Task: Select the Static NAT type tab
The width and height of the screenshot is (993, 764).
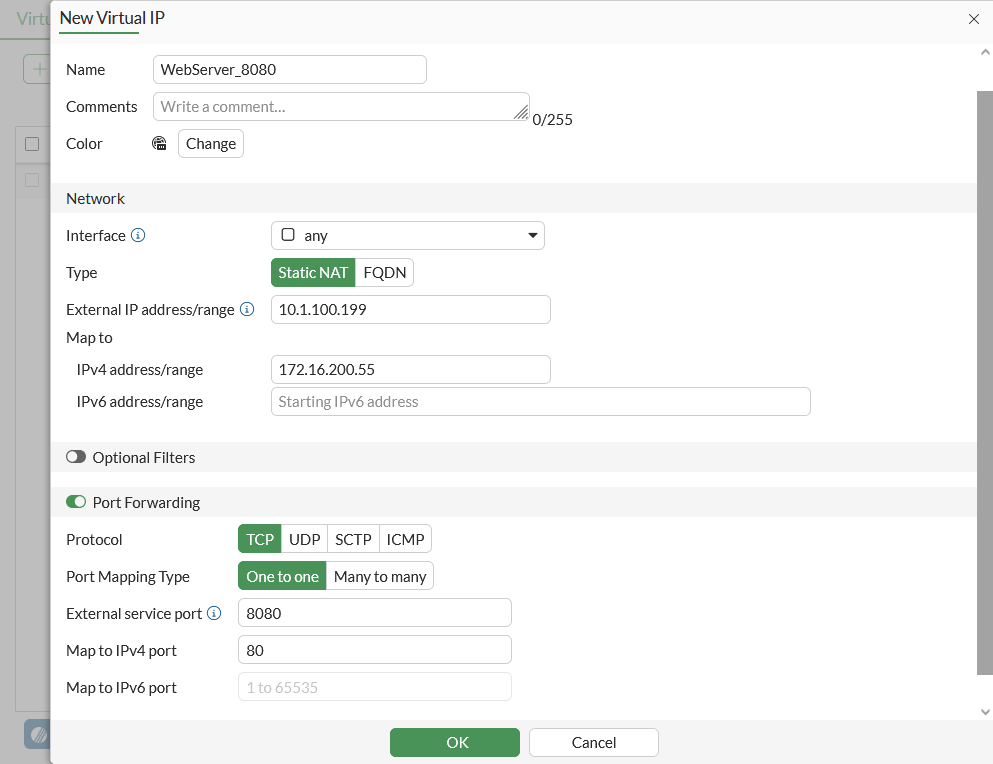Action: pos(313,272)
